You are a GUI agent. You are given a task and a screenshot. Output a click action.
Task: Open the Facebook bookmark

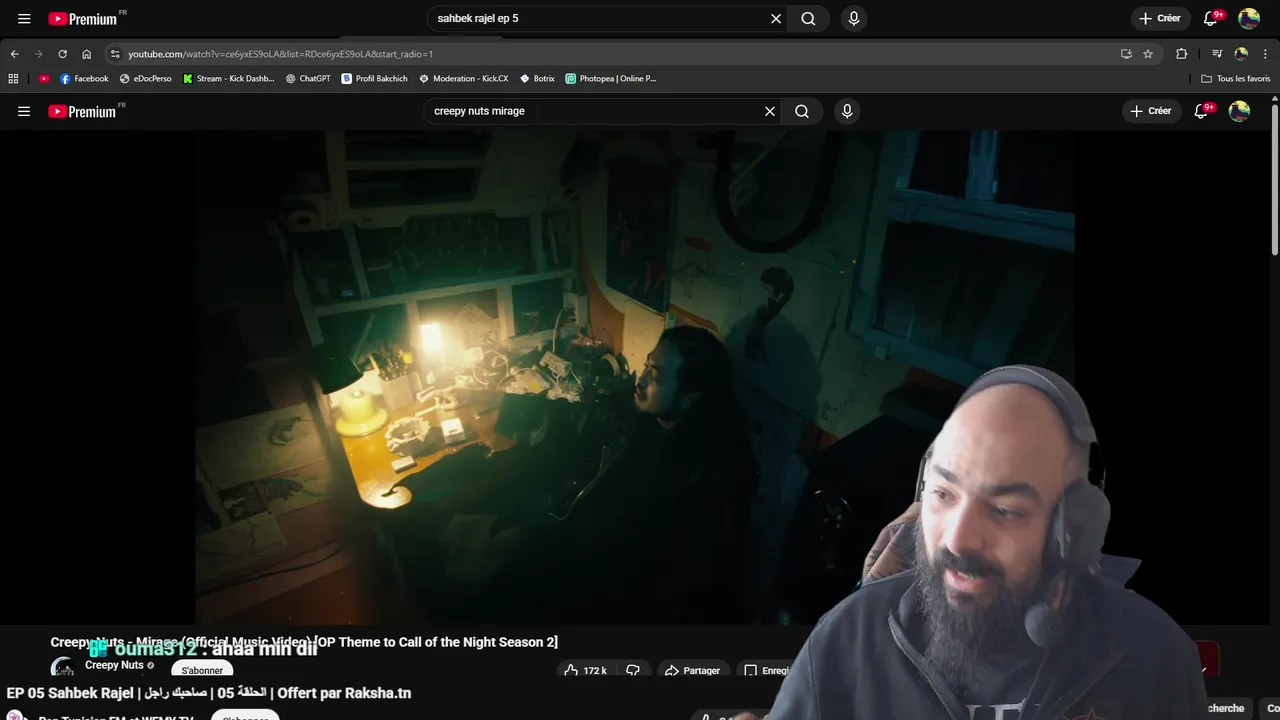84,78
